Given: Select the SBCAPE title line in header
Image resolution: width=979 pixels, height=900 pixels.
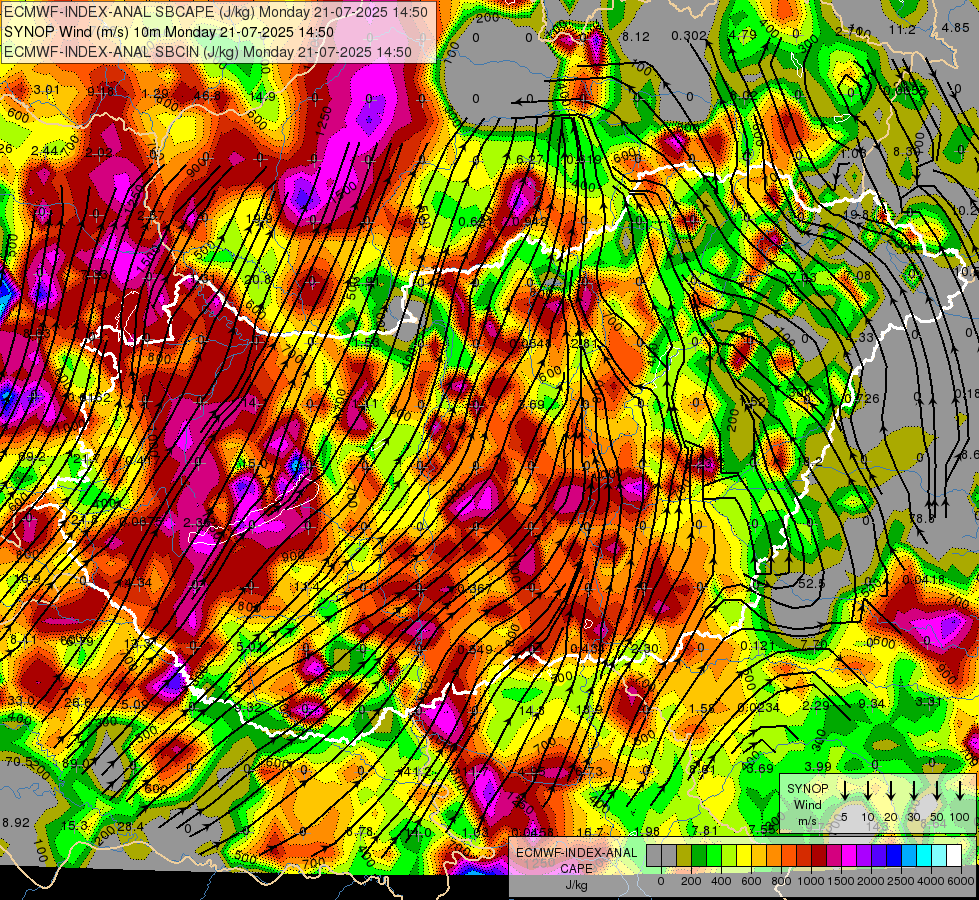Looking at the screenshot, I should (216, 12).
